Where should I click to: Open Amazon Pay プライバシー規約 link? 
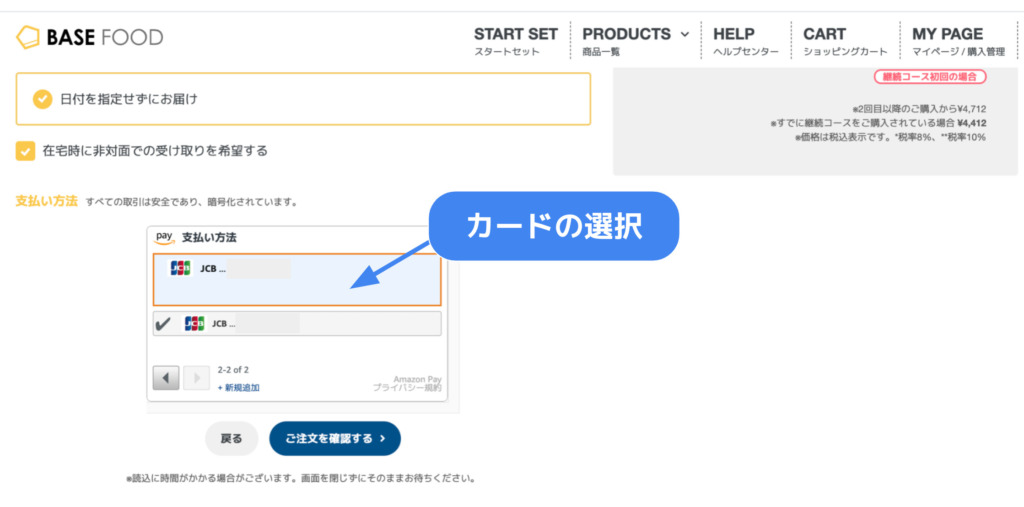point(407,387)
